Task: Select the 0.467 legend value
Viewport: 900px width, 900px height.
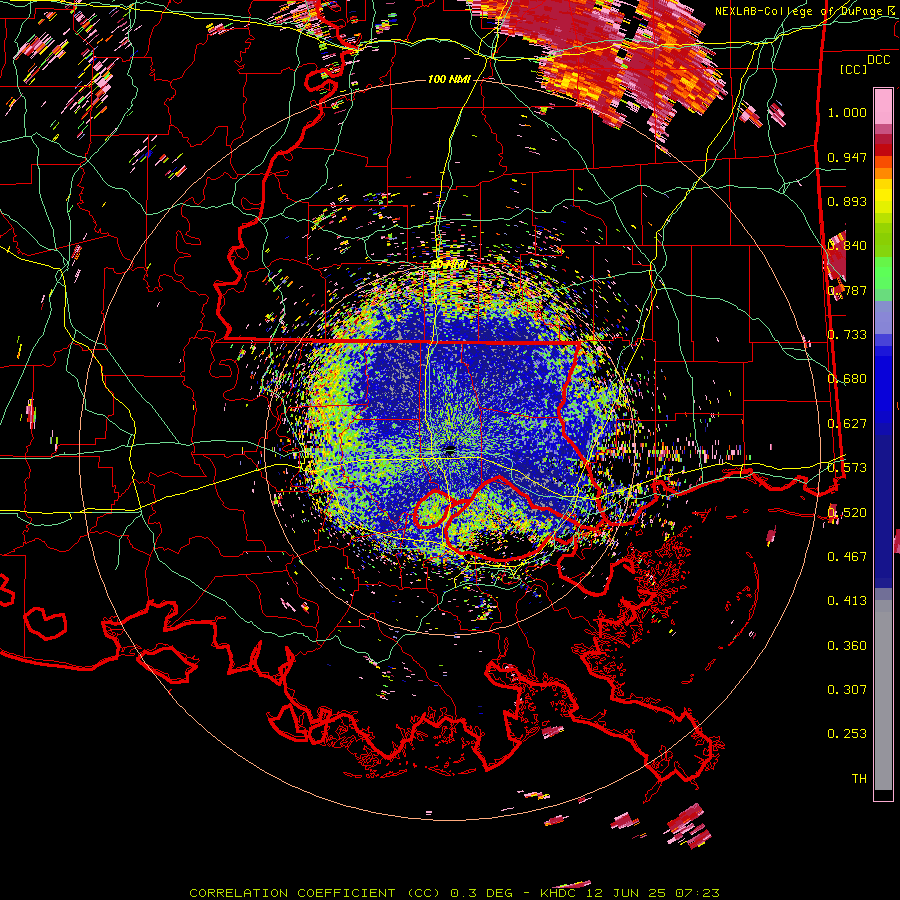Action: (847, 557)
